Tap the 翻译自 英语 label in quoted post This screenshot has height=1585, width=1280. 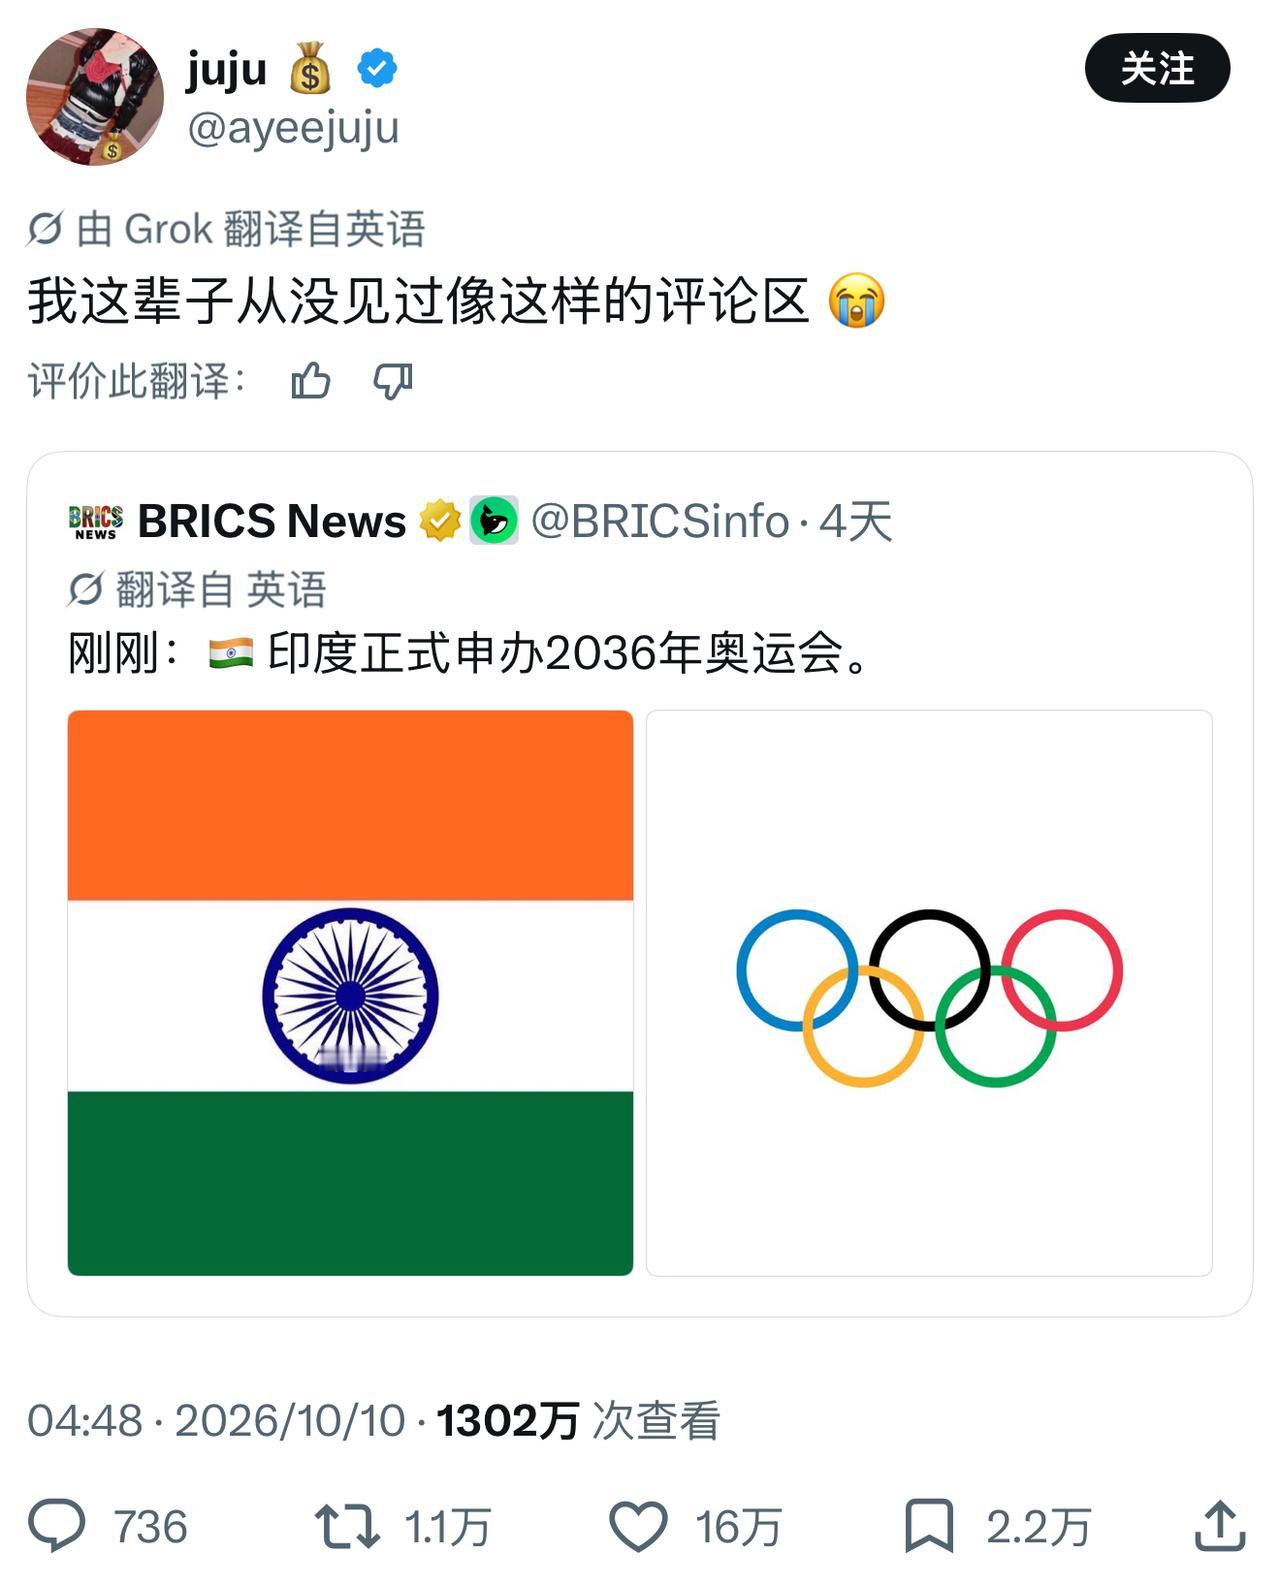click(x=197, y=589)
